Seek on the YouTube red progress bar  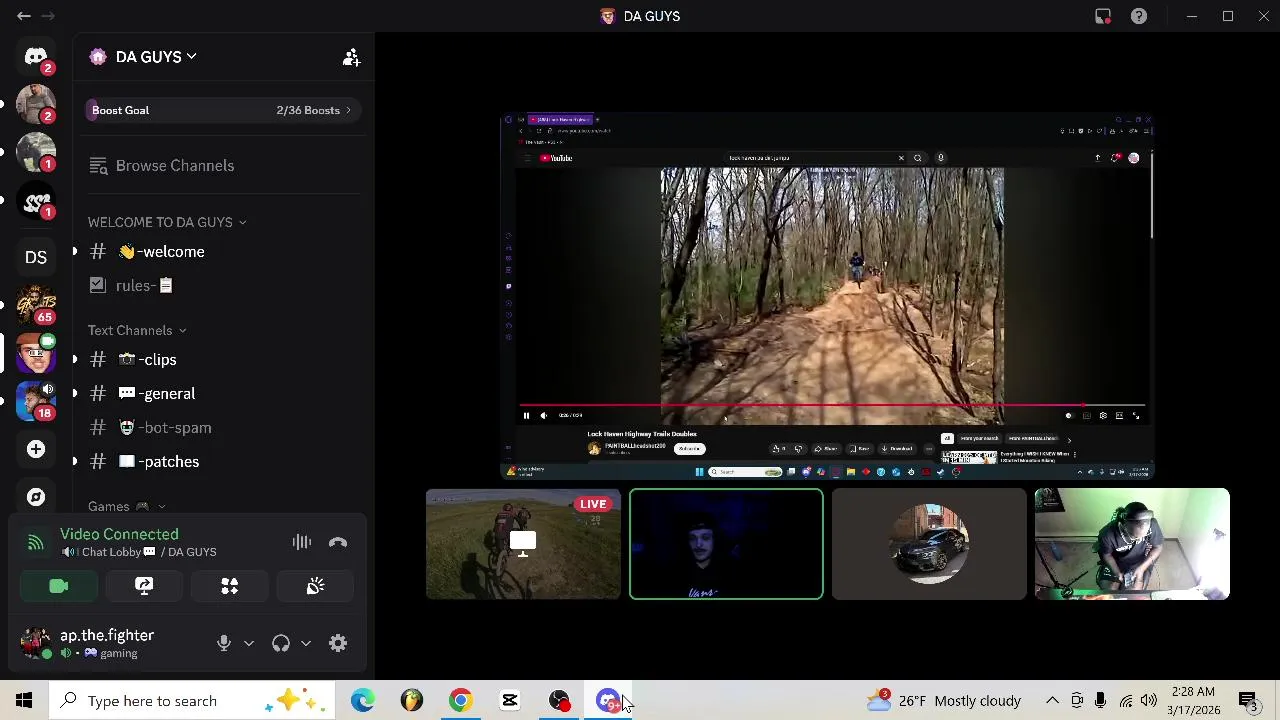[832, 406]
